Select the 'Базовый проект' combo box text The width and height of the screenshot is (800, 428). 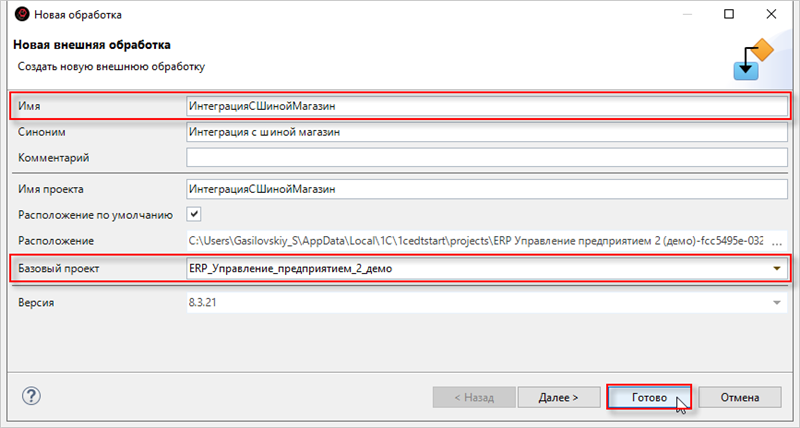(470, 268)
